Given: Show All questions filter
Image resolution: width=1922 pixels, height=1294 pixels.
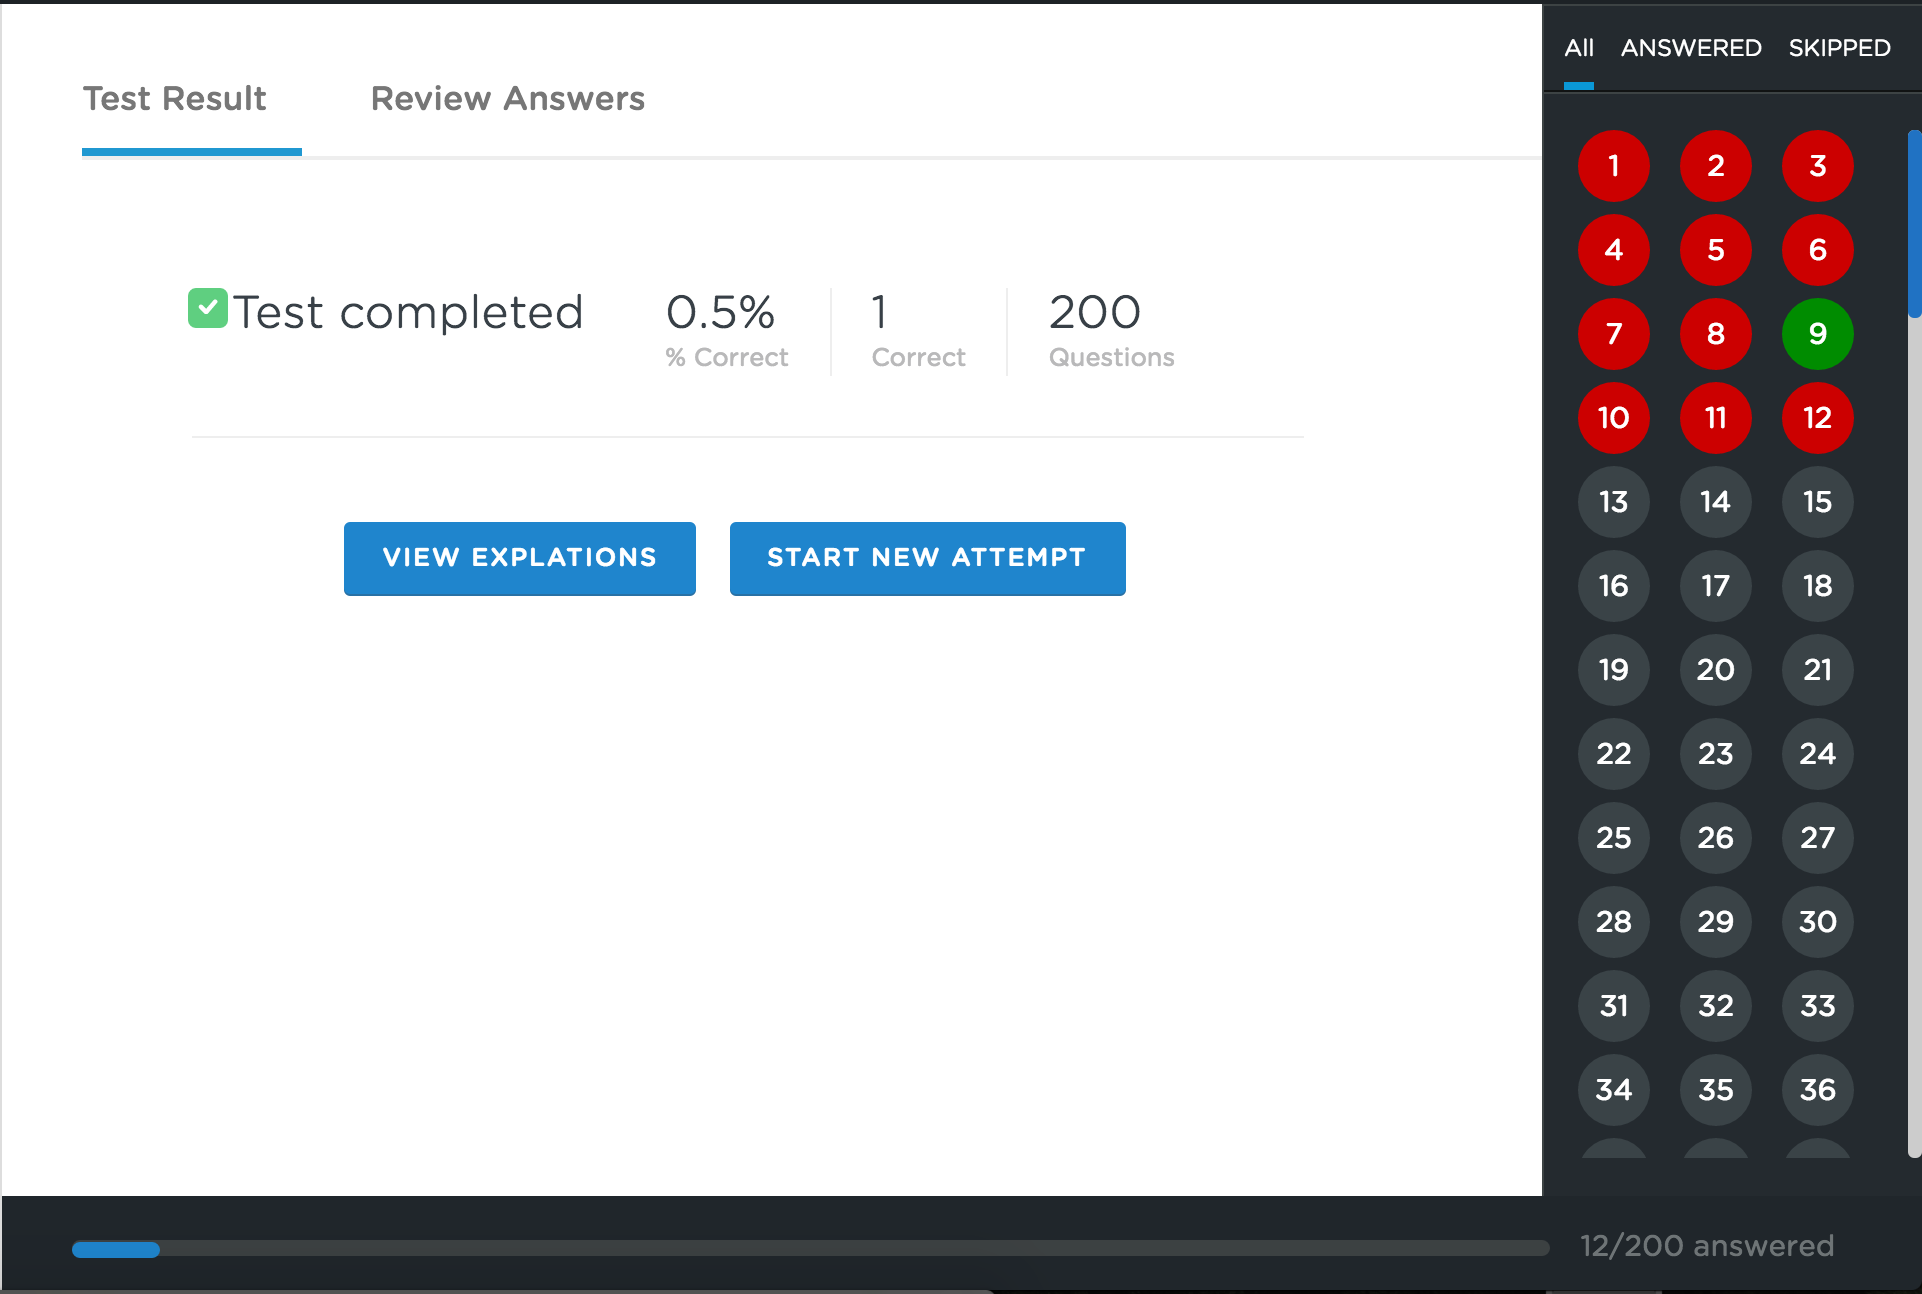Looking at the screenshot, I should [1579, 48].
